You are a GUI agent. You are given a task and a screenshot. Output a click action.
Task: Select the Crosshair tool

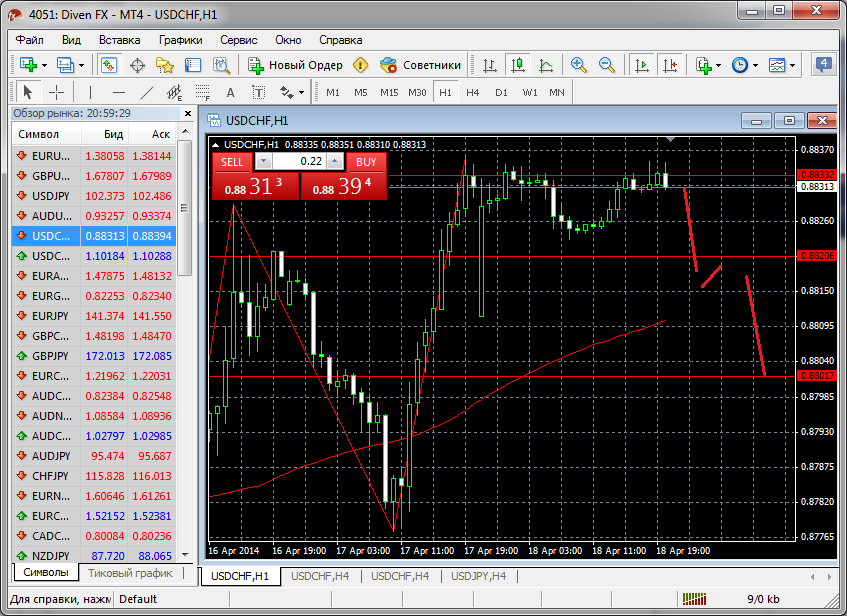(56, 92)
